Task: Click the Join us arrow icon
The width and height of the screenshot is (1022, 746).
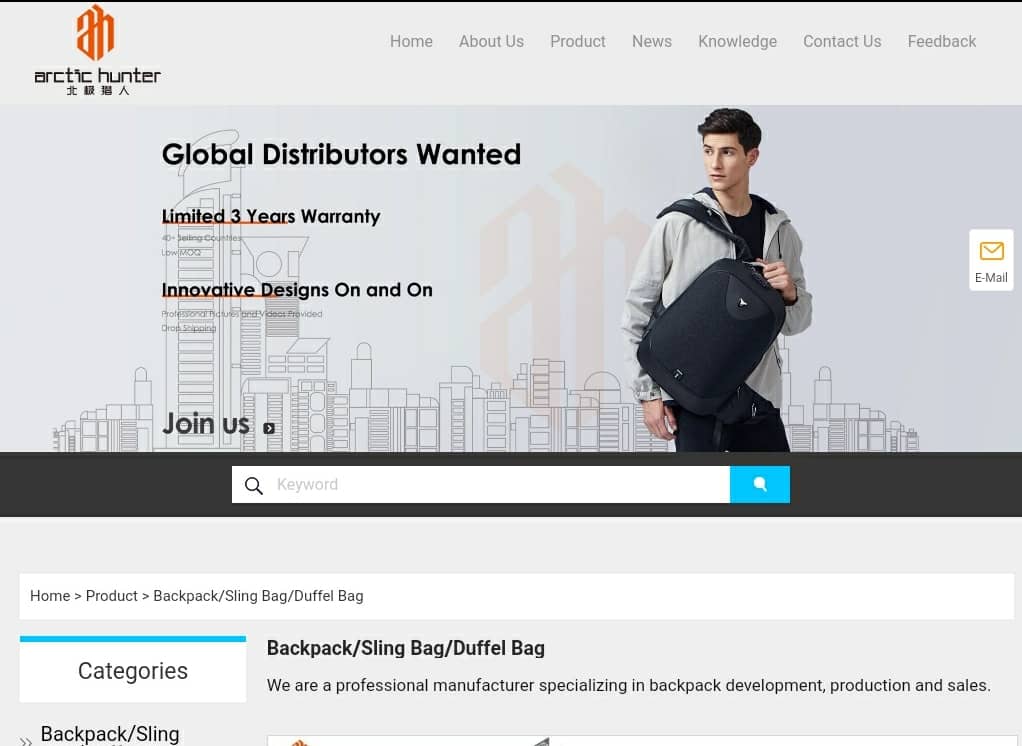Action: (x=269, y=428)
